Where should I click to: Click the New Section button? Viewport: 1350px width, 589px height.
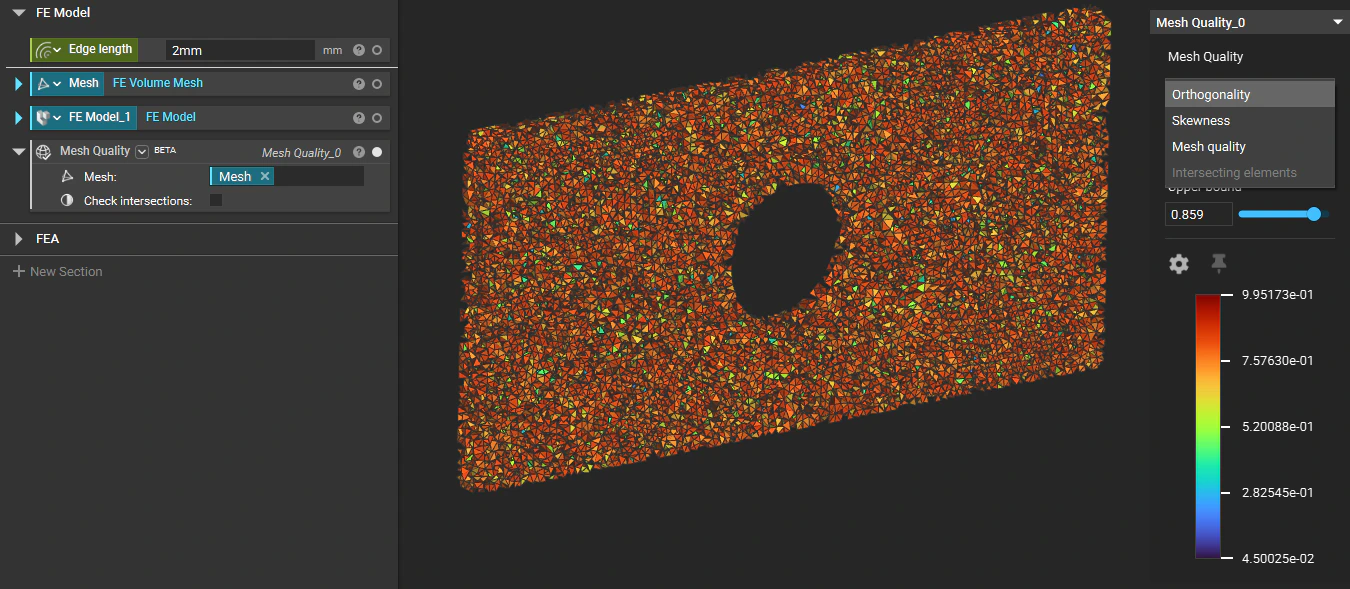coord(57,271)
